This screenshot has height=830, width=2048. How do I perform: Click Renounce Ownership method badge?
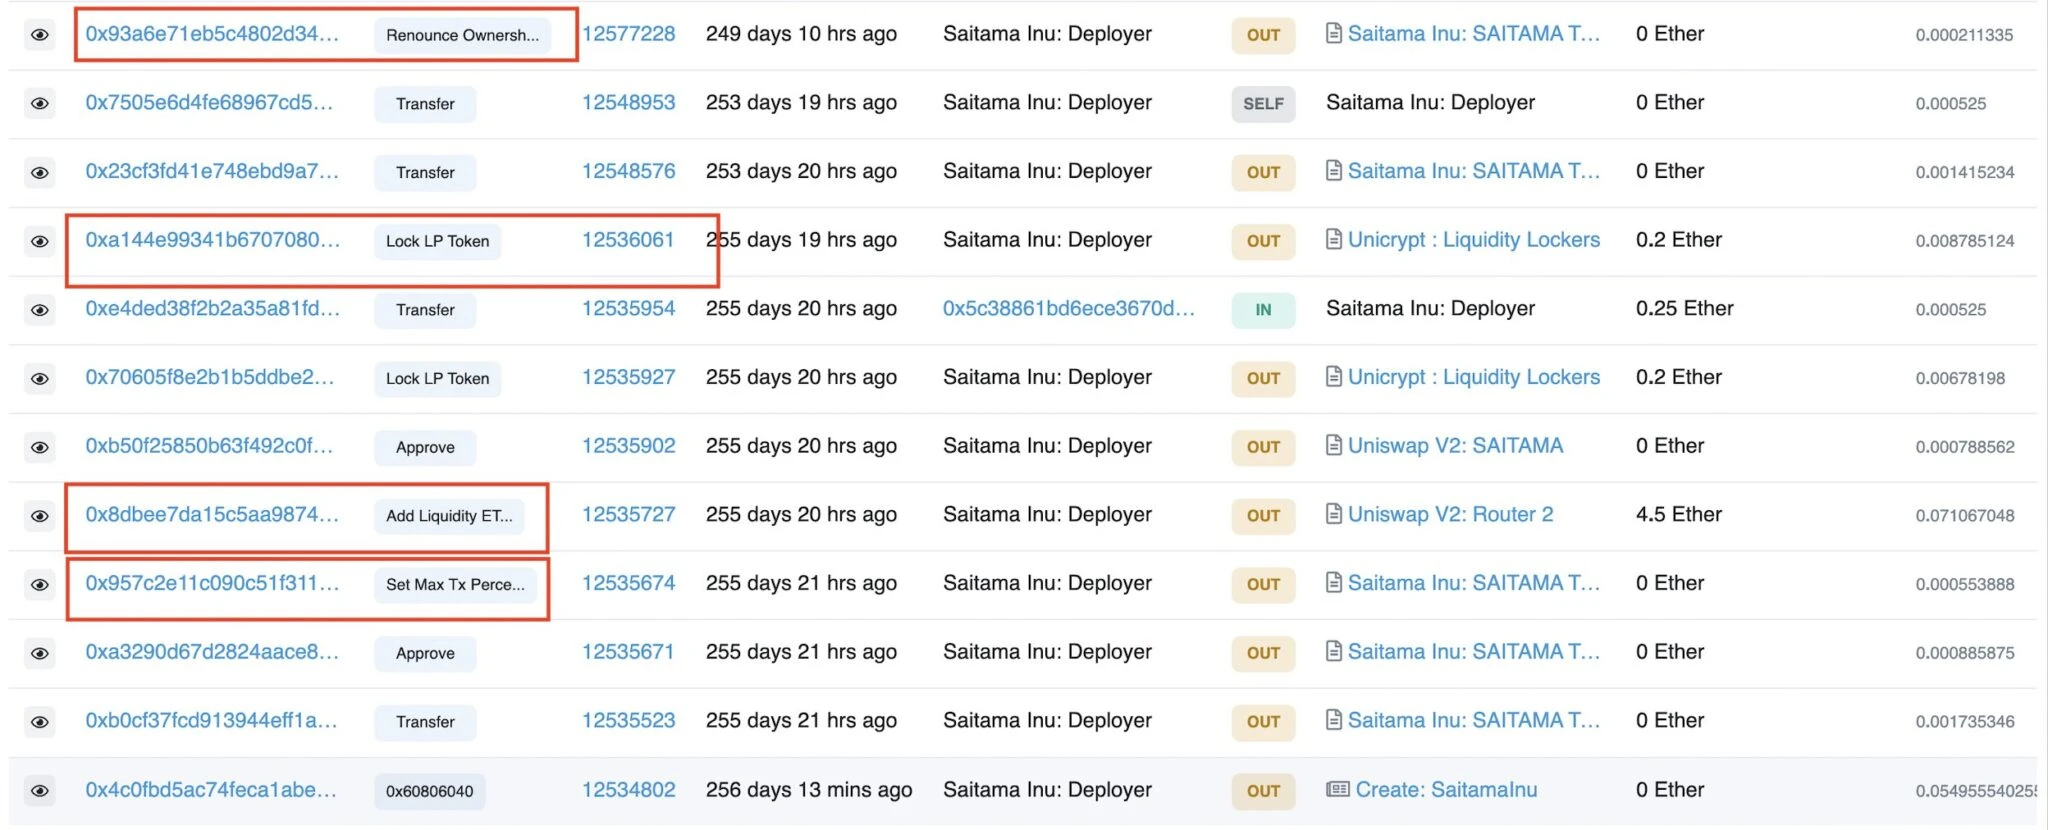(x=462, y=35)
